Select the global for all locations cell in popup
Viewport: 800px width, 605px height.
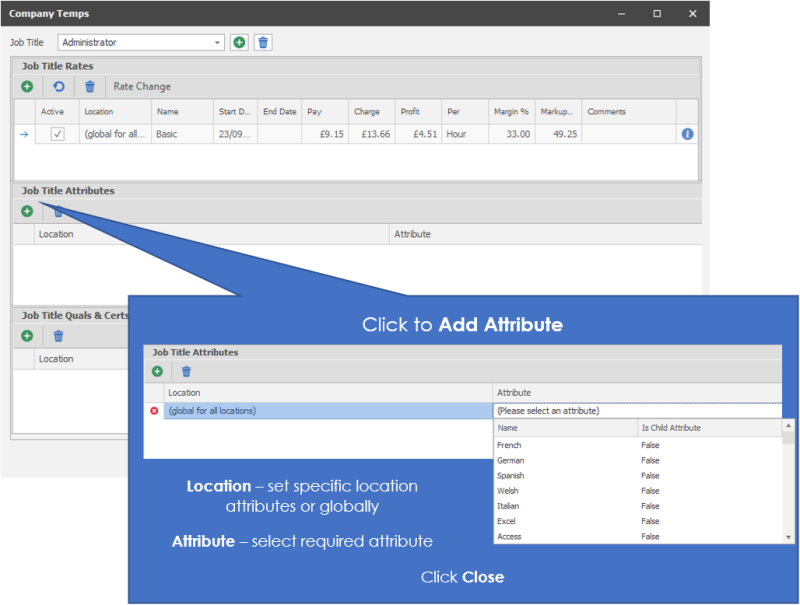[x=327, y=411]
